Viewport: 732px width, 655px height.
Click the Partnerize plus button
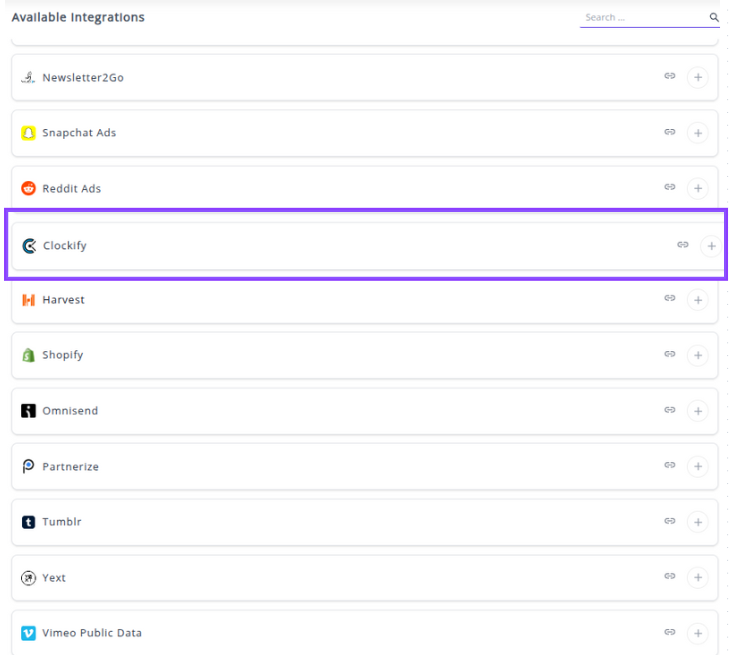tap(697, 466)
